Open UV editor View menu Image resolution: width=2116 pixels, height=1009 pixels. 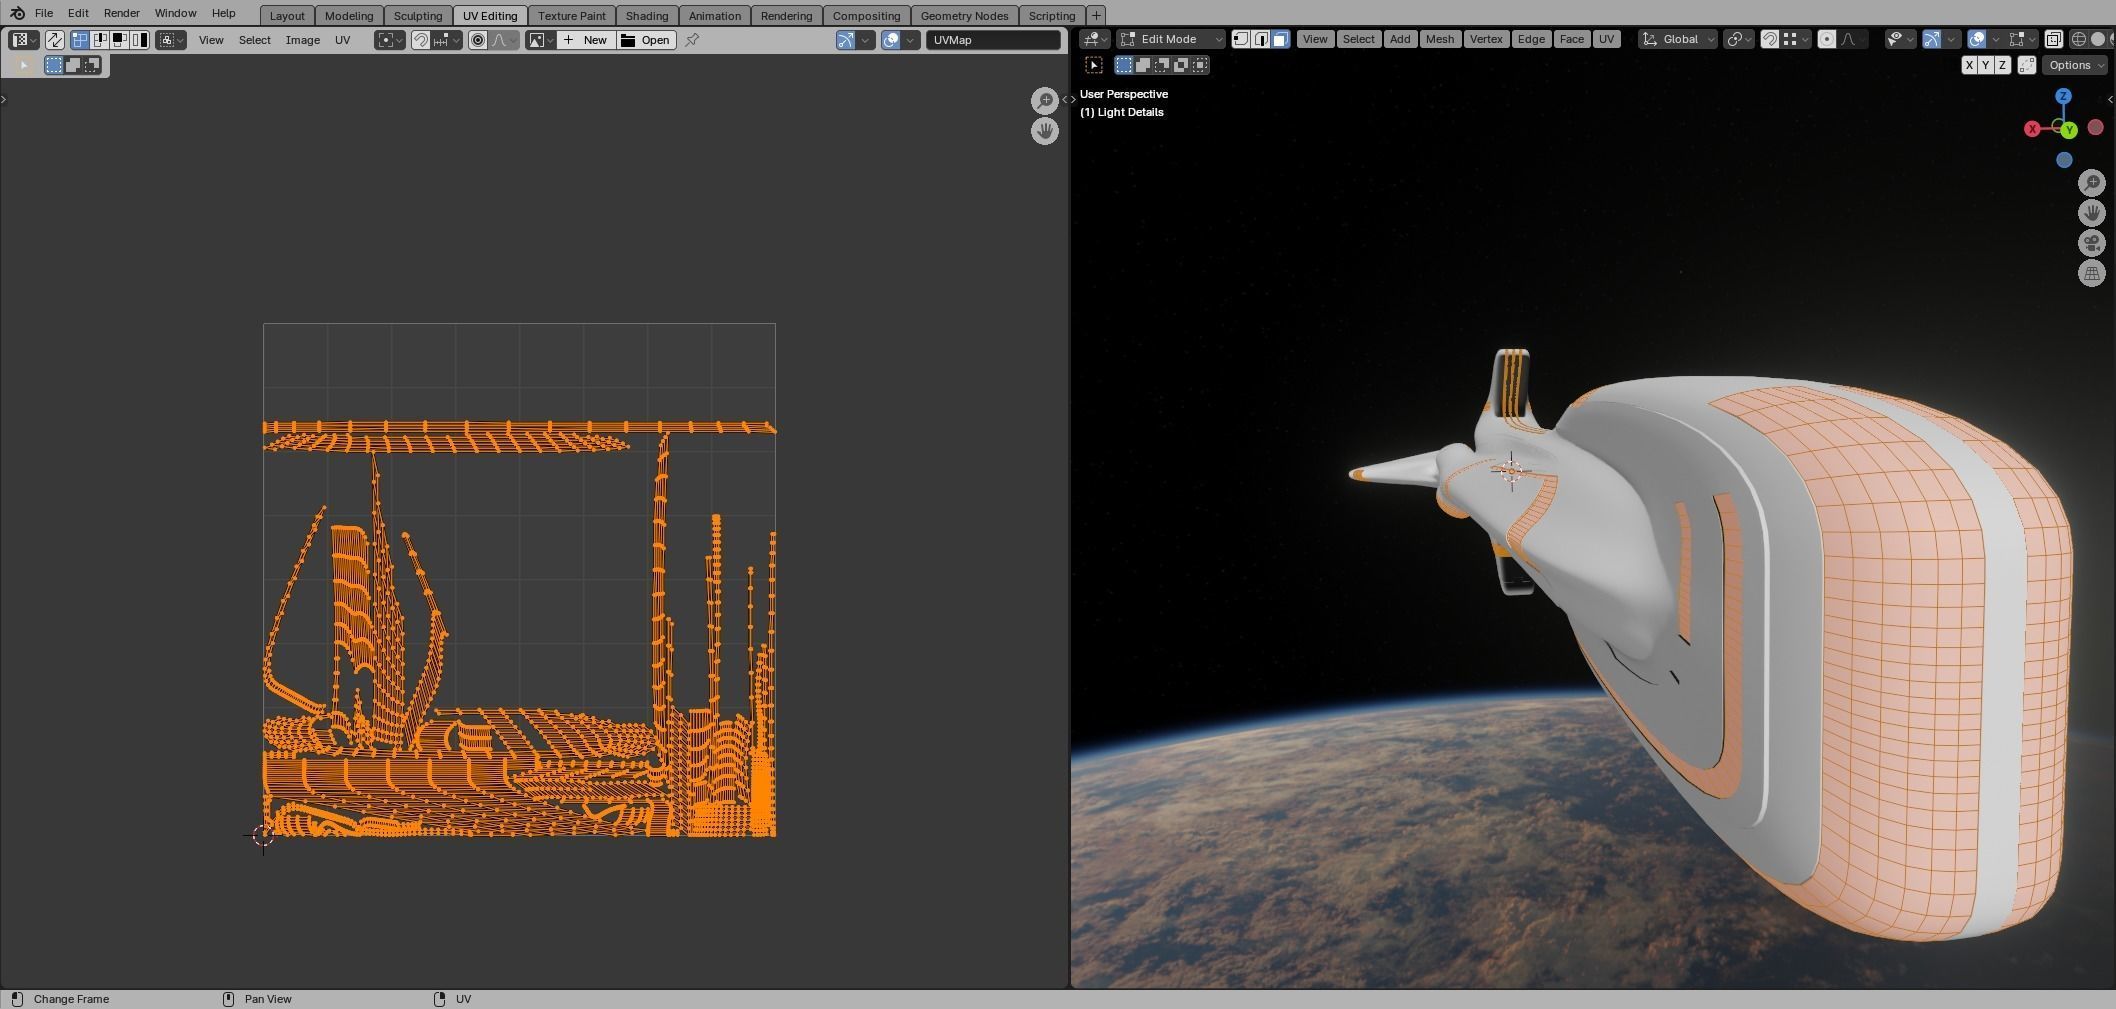click(211, 40)
